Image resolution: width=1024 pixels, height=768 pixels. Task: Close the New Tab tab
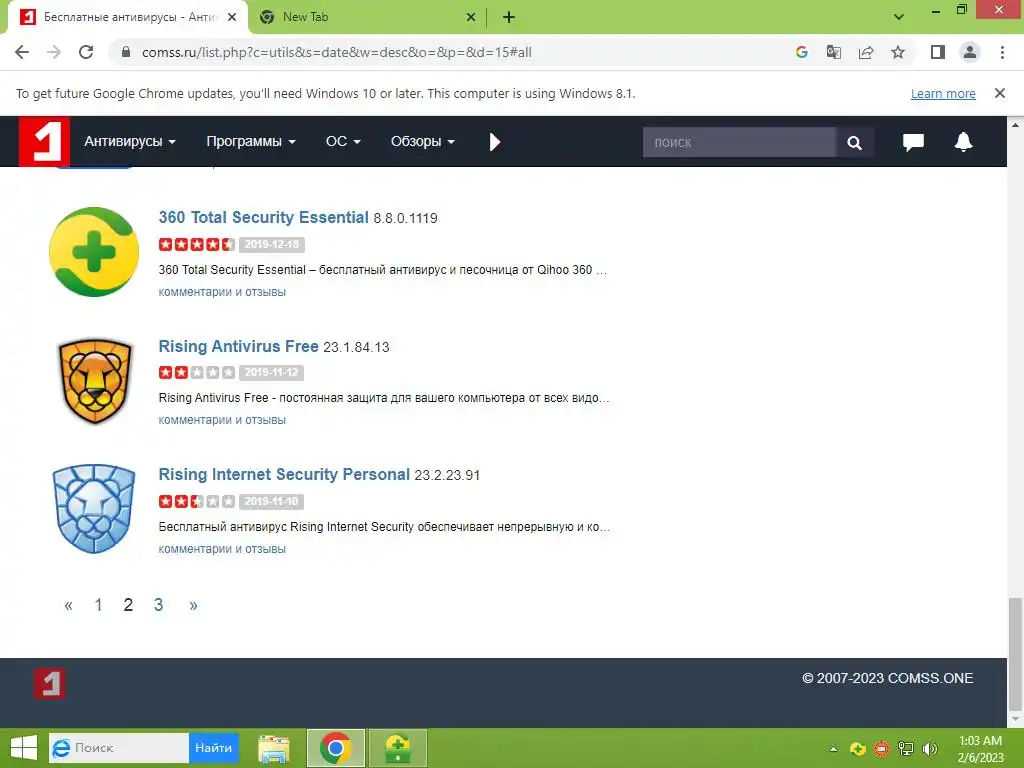pyautogui.click(x=471, y=17)
